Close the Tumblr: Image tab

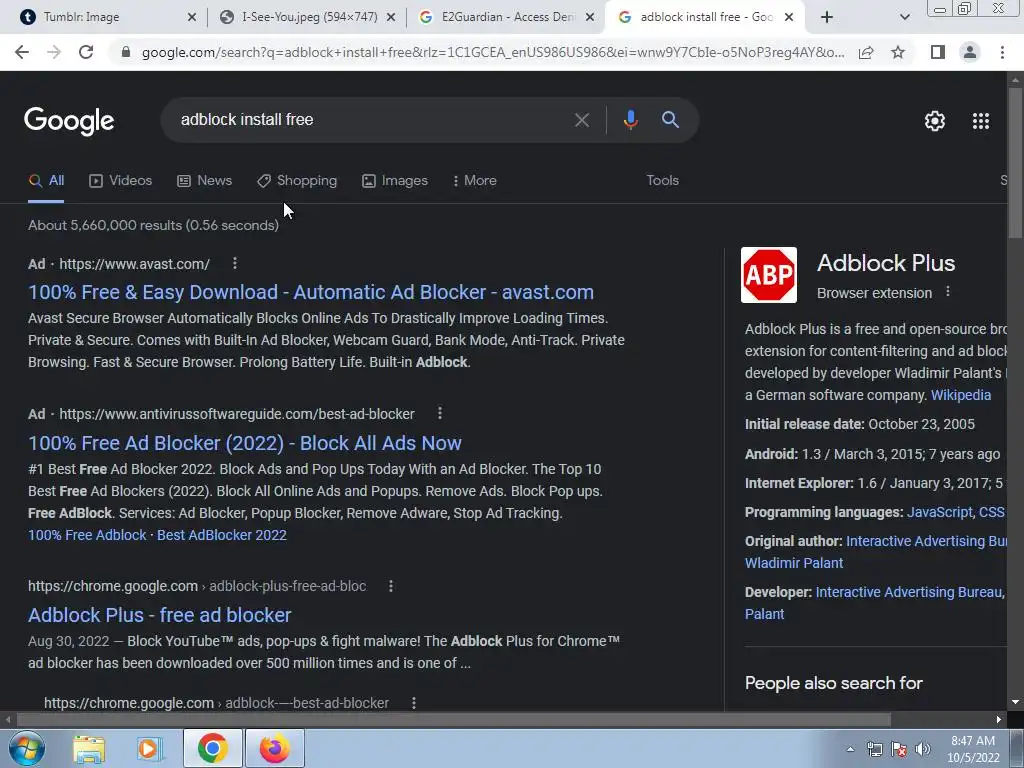[192, 17]
